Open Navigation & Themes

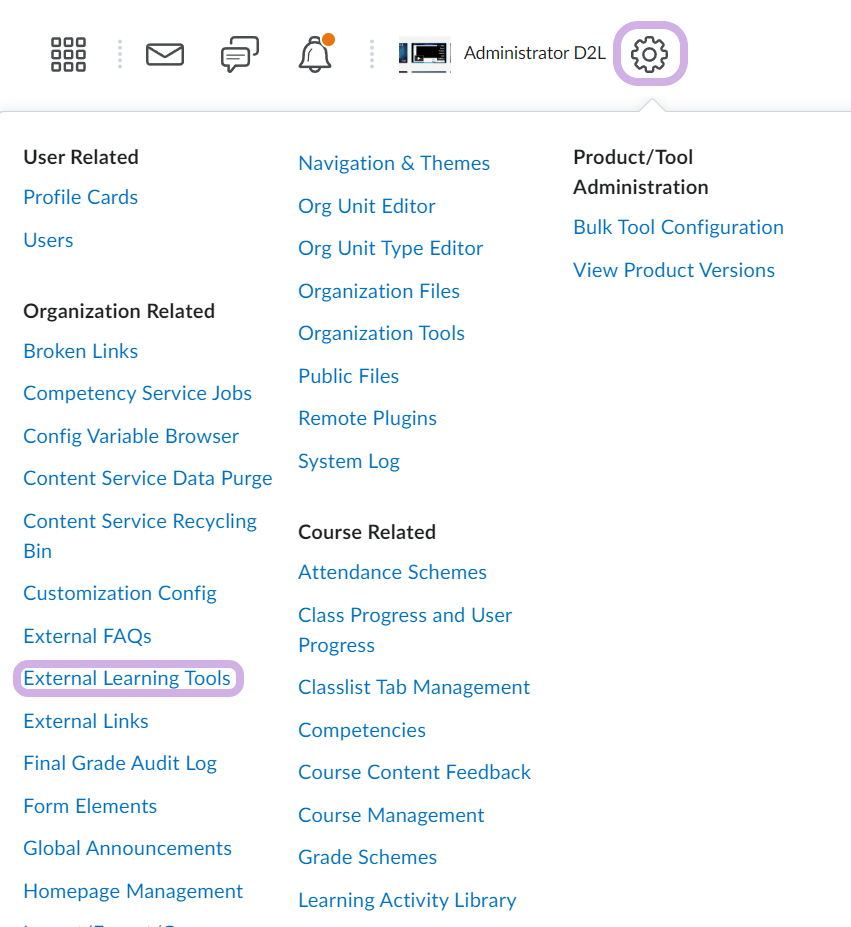pyautogui.click(x=394, y=163)
